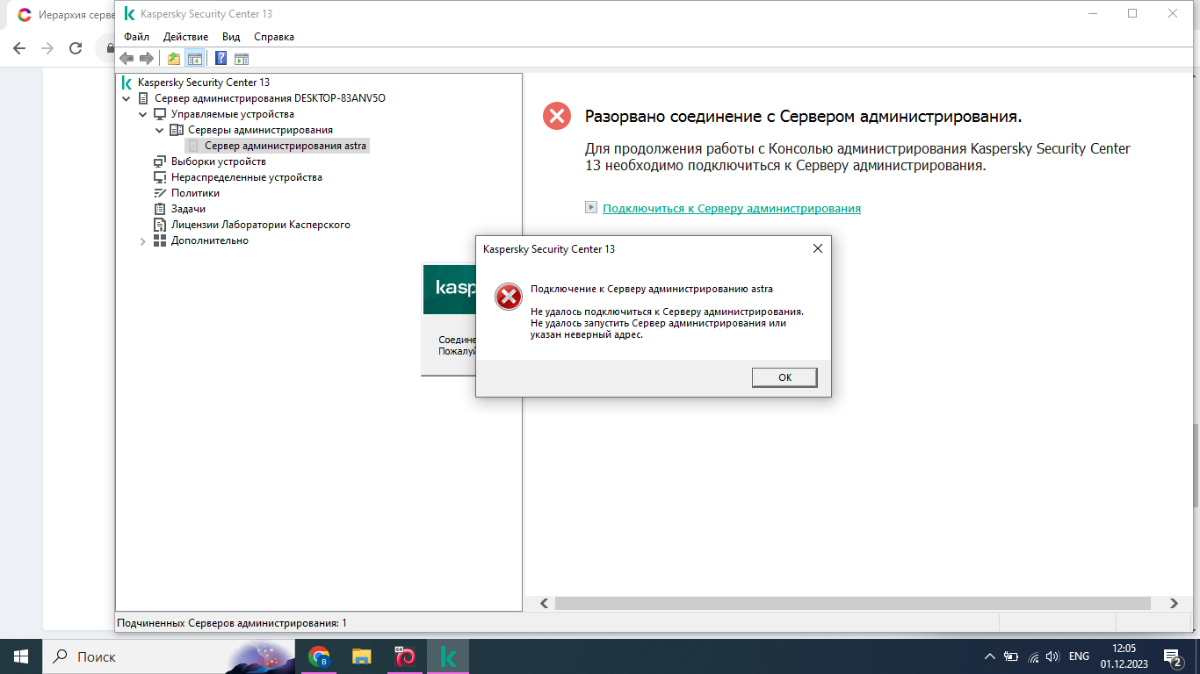Click the Политики icon in tree
Image resolution: width=1200 pixels, height=674 pixels.
click(x=160, y=193)
